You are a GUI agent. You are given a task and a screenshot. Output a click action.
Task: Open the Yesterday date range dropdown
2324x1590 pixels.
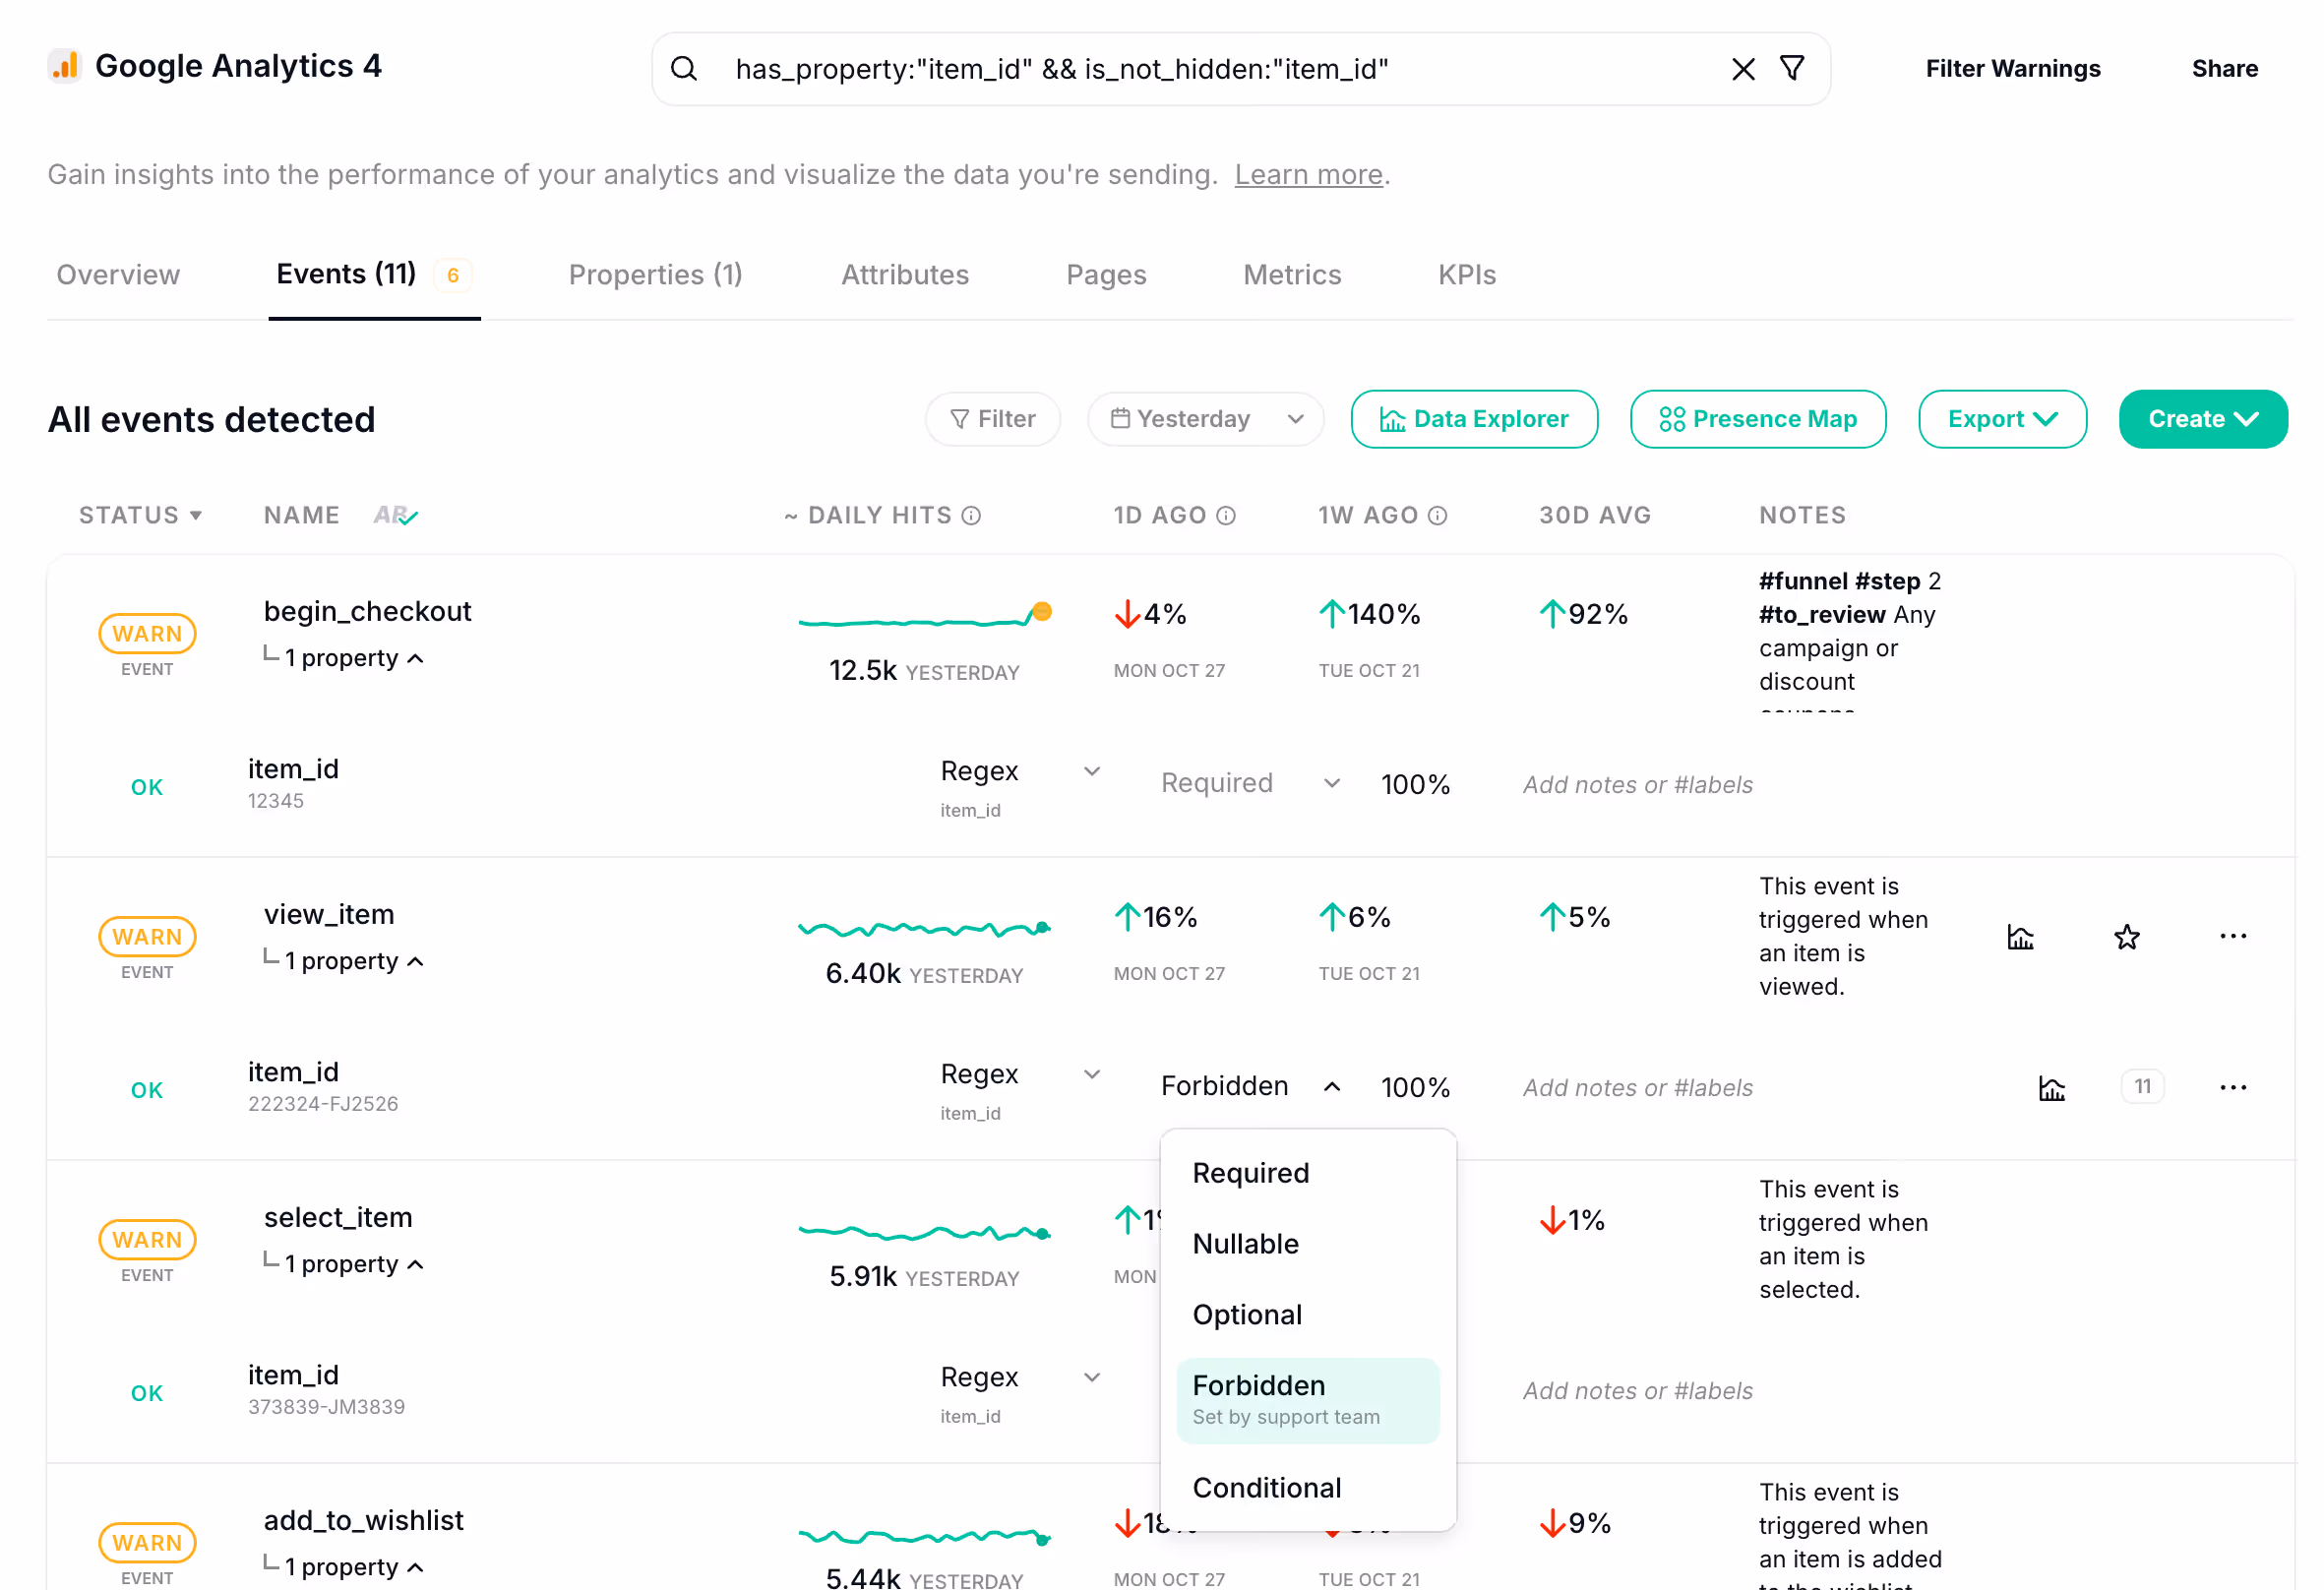(x=1205, y=419)
